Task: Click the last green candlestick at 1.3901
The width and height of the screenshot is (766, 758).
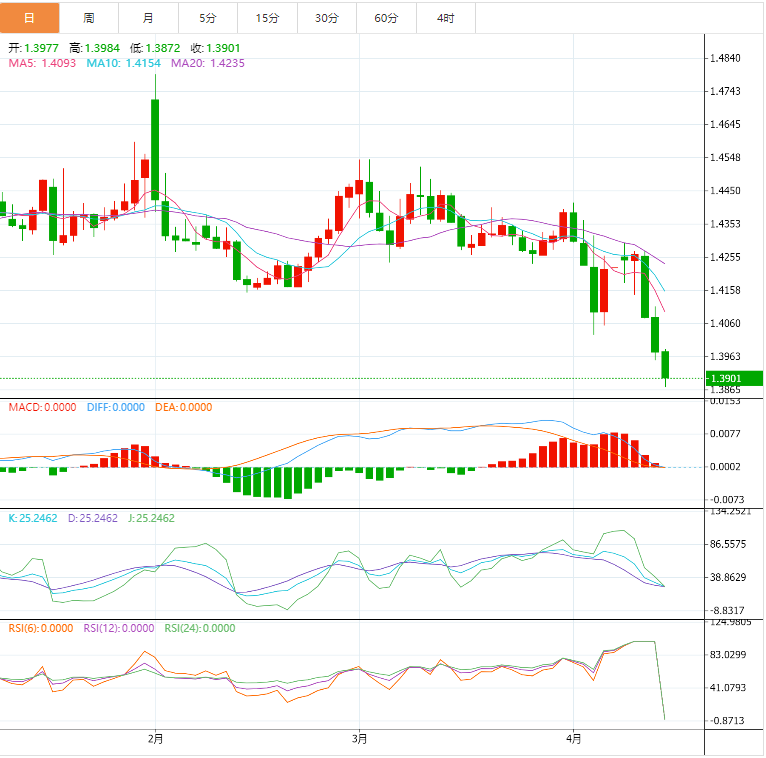Action: 665,365
